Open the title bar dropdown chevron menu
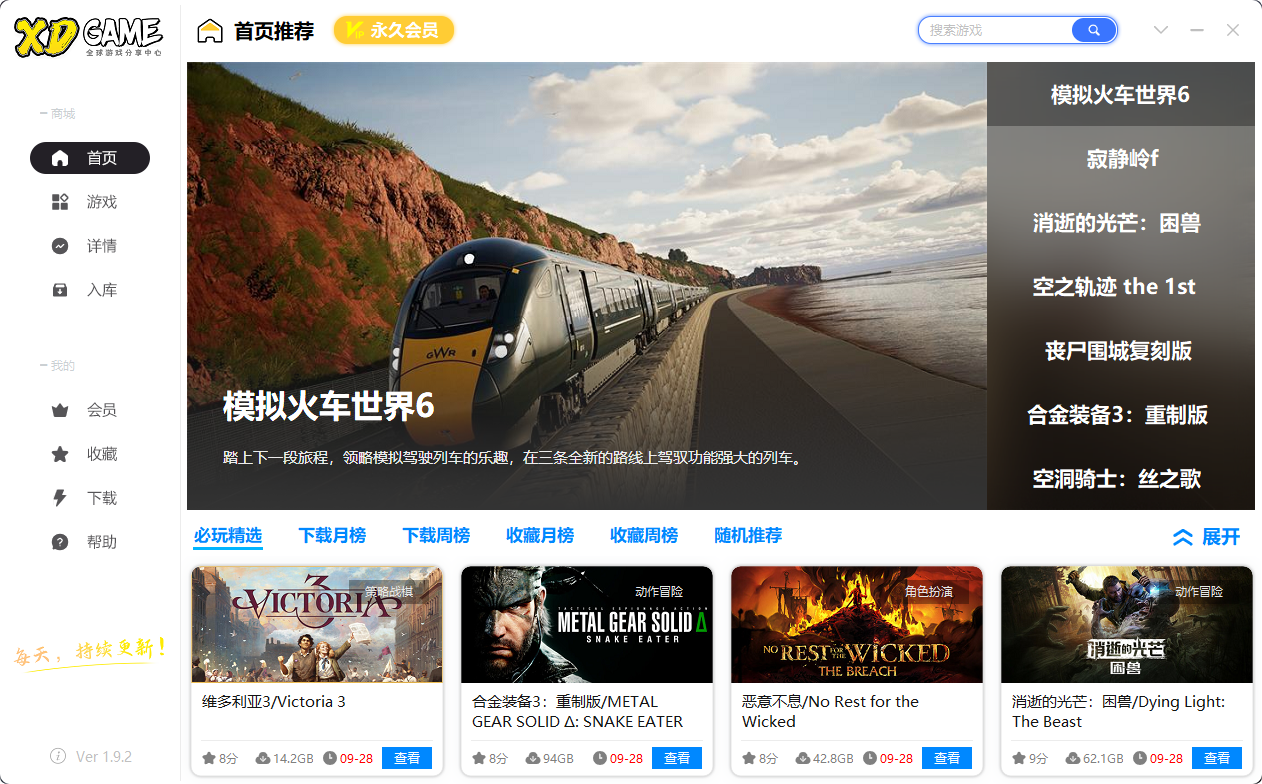The image size is (1262, 784). pos(1160,30)
